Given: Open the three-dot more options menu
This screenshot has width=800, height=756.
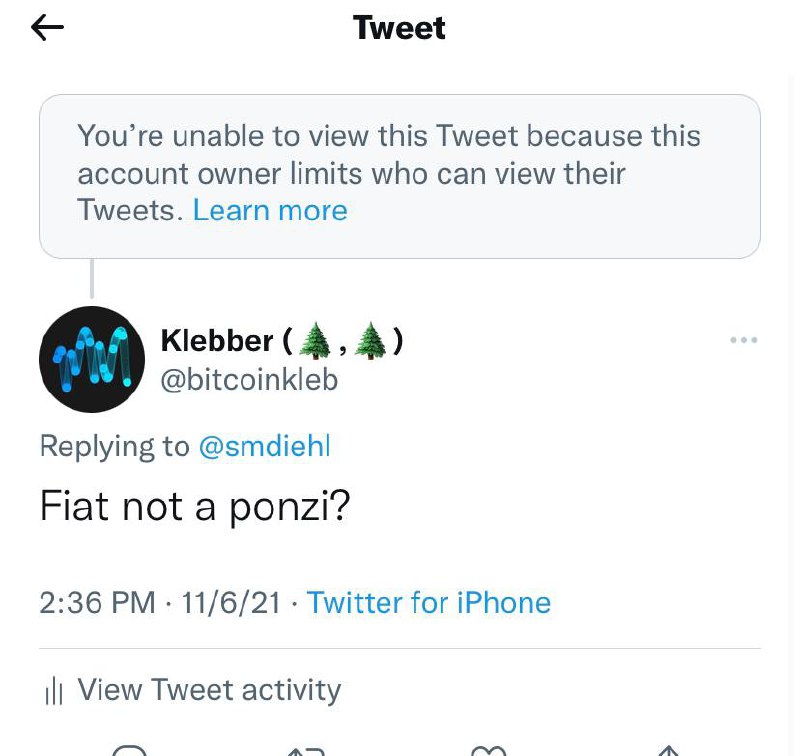Looking at the screenshot, I should [743, 340].
